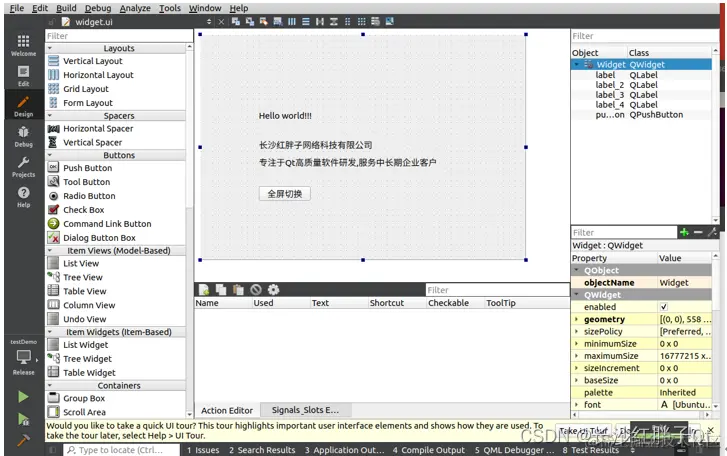Image resolution: width=727 pixels, height=456 pixels.
Task: Expand the sizePolicy property row
Action: pyautogui.click(x=576, y=331)
